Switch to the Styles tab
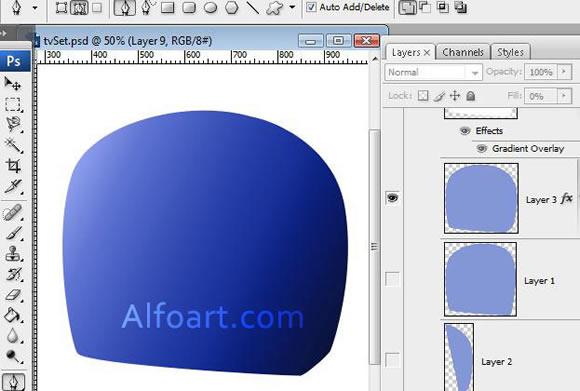Viewport: 580px width, 391px height. tap(510, 52)
